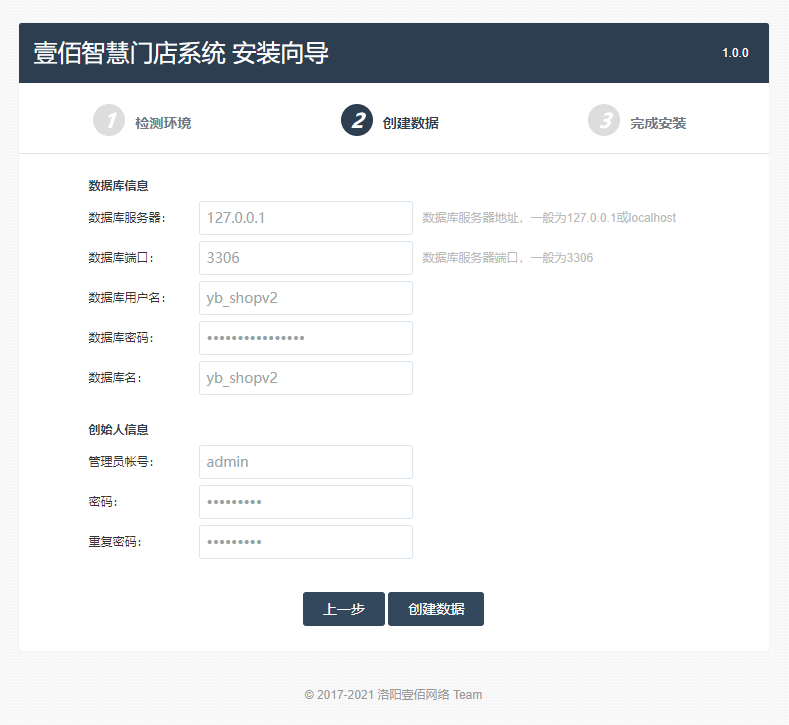The width and height of the screenshot is (789, 725).
Task: Focus the 数据库名 input field
Action: click(x=306, y=378)
